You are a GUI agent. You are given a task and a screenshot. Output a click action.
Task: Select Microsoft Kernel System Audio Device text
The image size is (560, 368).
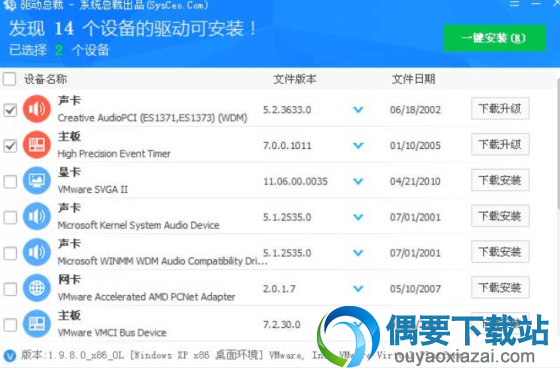138,225
